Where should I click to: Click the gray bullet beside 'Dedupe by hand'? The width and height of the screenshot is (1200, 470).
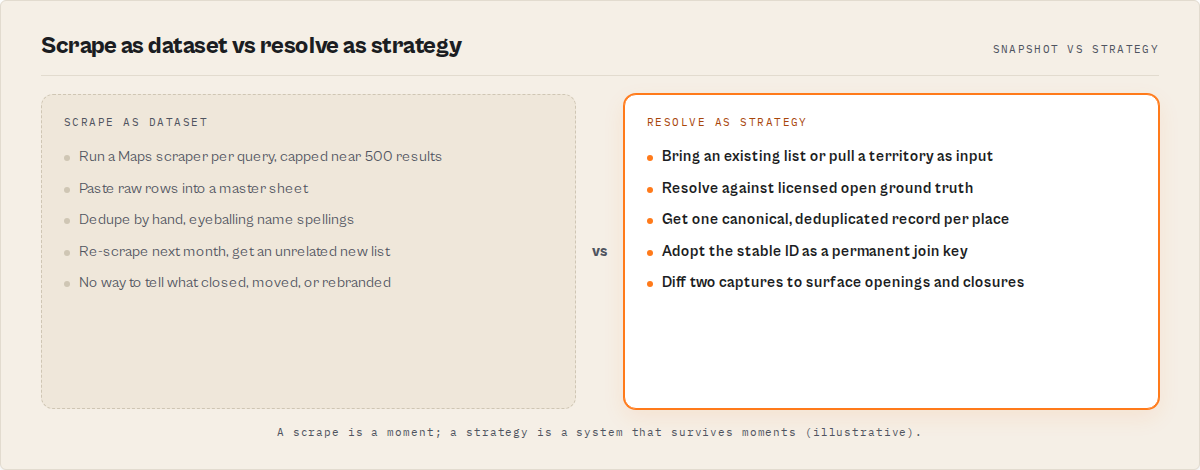click(x=67, y=220)
